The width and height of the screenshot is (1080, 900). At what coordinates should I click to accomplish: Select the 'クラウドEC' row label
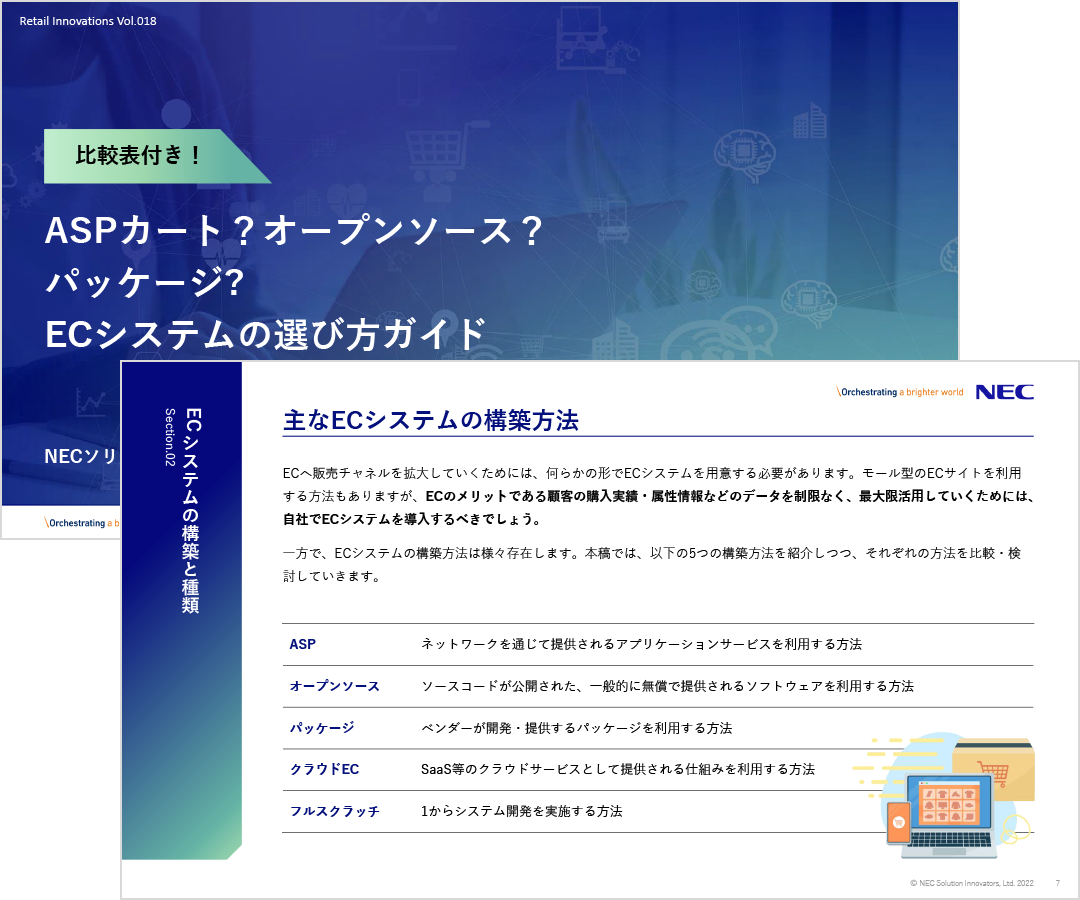pos(324,769)
